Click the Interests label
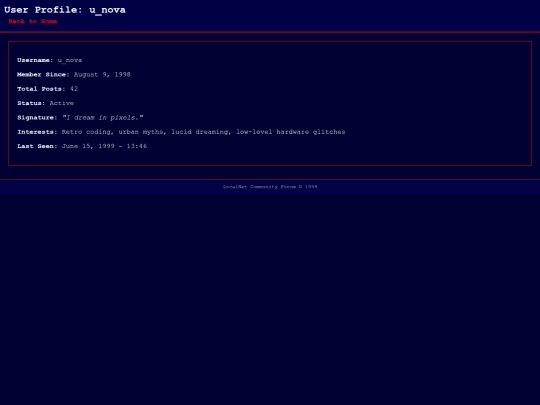This screenshot has height=405, width=540. [x=37, y=132]
